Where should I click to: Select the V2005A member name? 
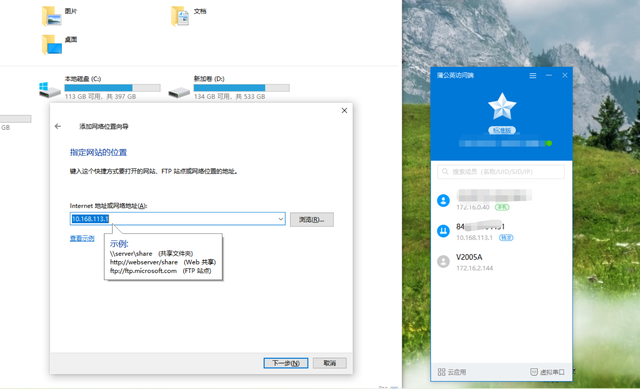pyautogui.click(x=469, y=257)
